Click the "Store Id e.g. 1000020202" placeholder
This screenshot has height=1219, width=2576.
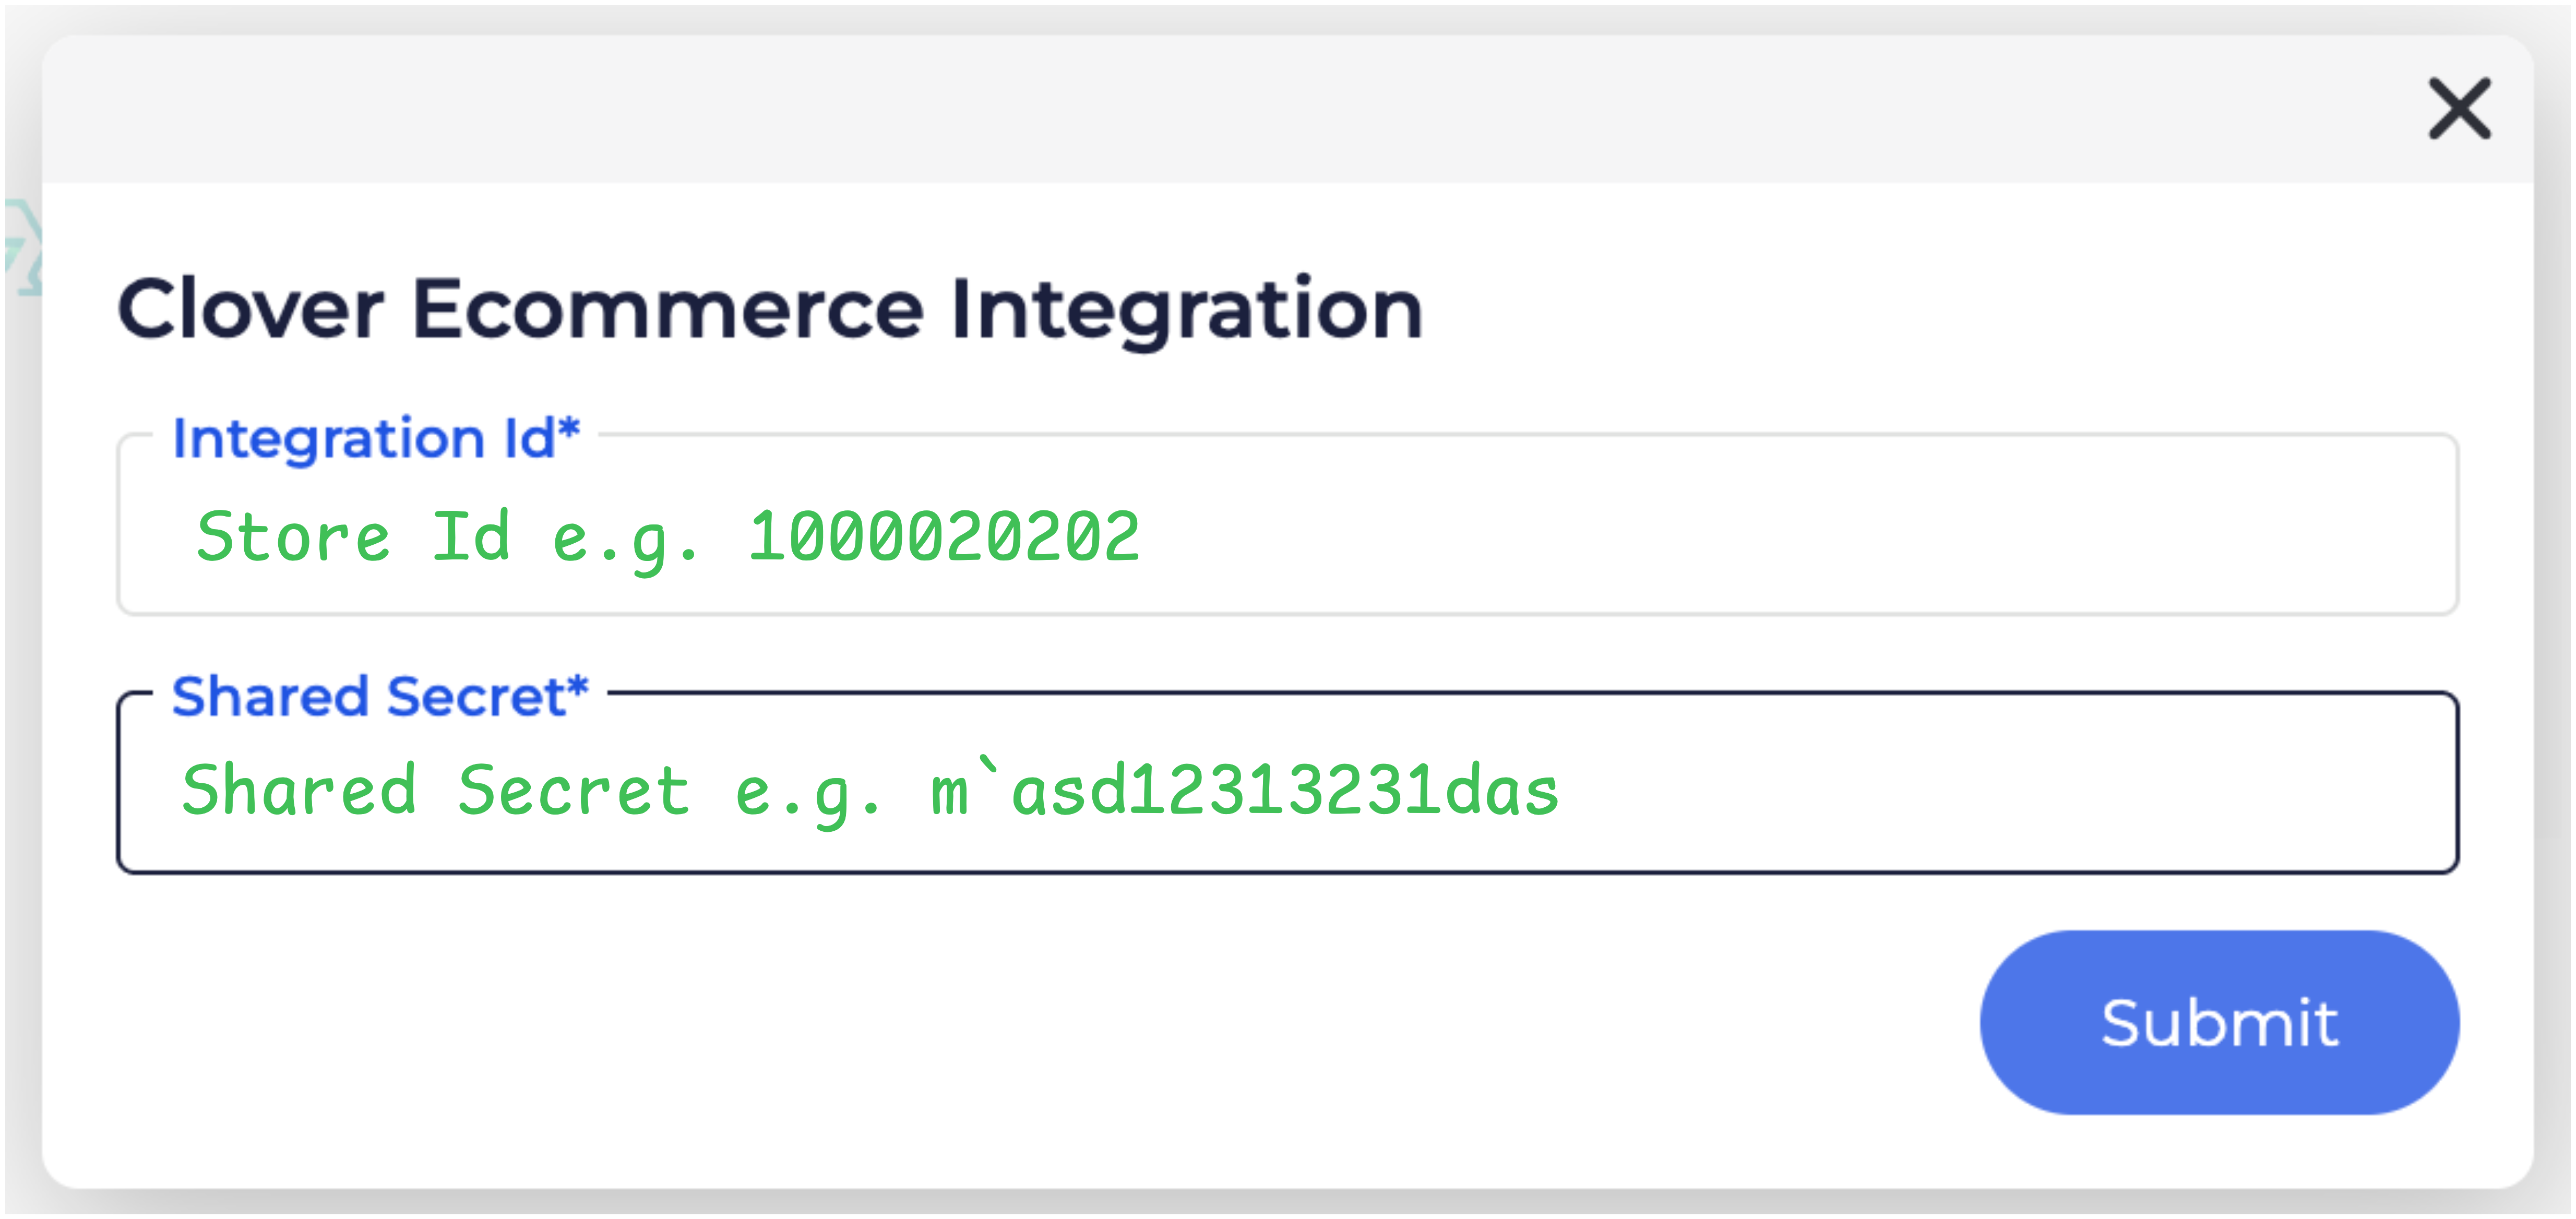click(667, 537)
